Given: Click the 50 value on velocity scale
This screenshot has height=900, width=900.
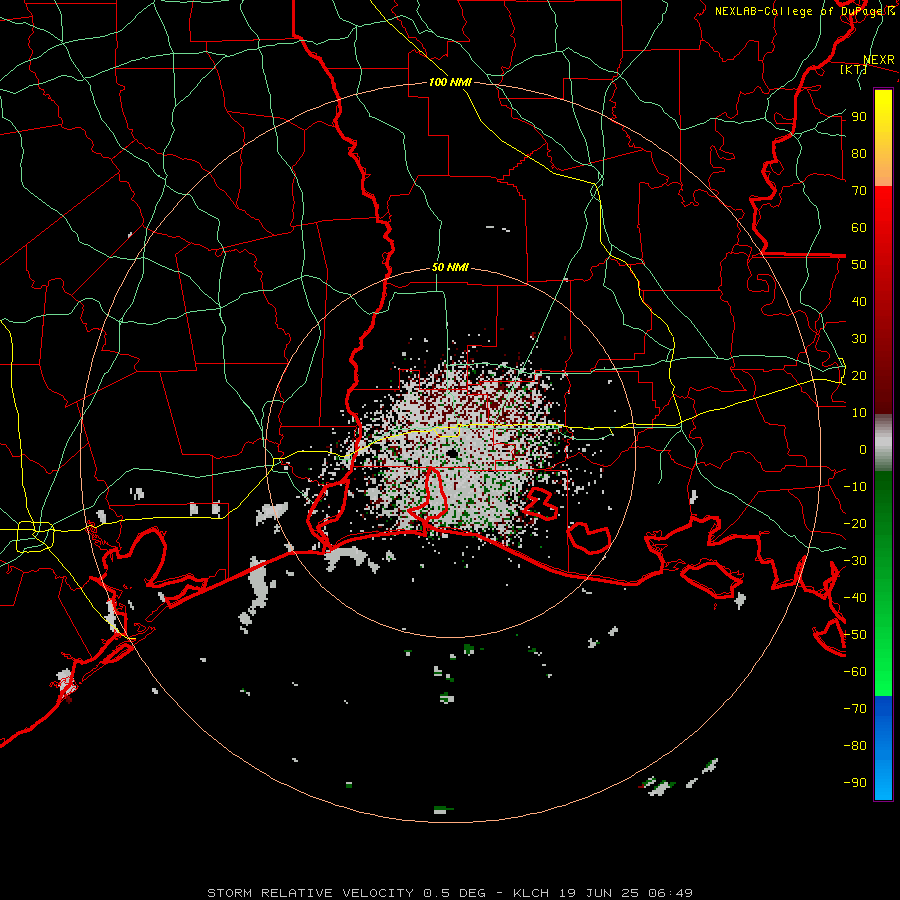Looking at the screenshot, I should [859, 265].
